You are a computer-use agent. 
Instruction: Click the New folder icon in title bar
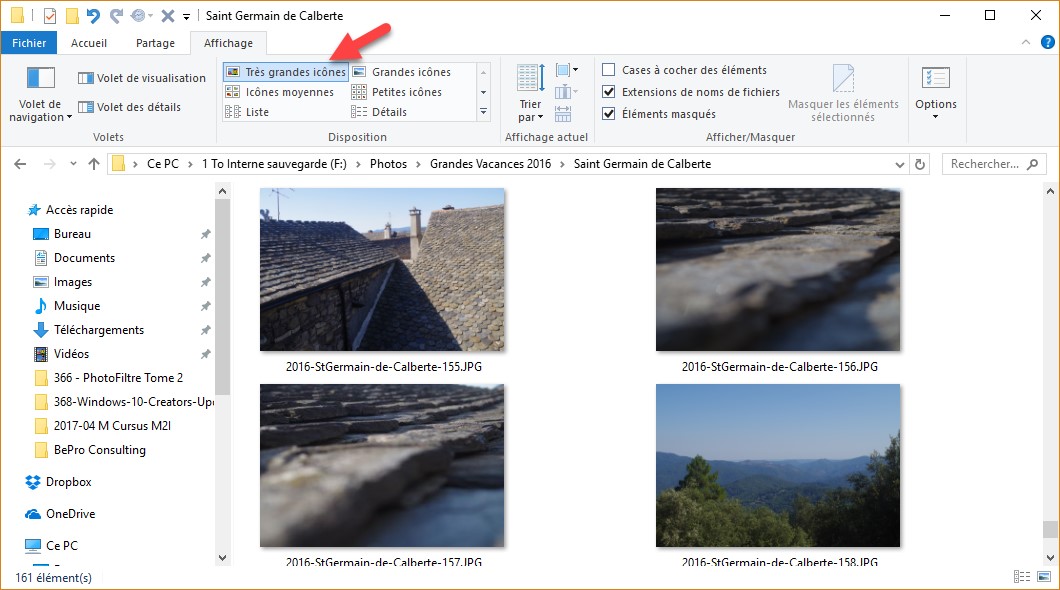[72, 16]
